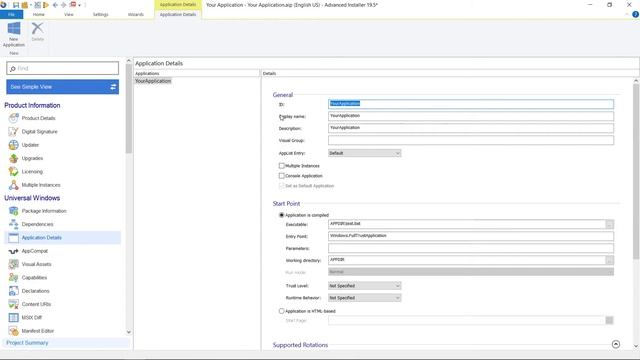Click the Delete X ribbon button
Viewport: 640px width, 360px height.
(x=38, y=31)
